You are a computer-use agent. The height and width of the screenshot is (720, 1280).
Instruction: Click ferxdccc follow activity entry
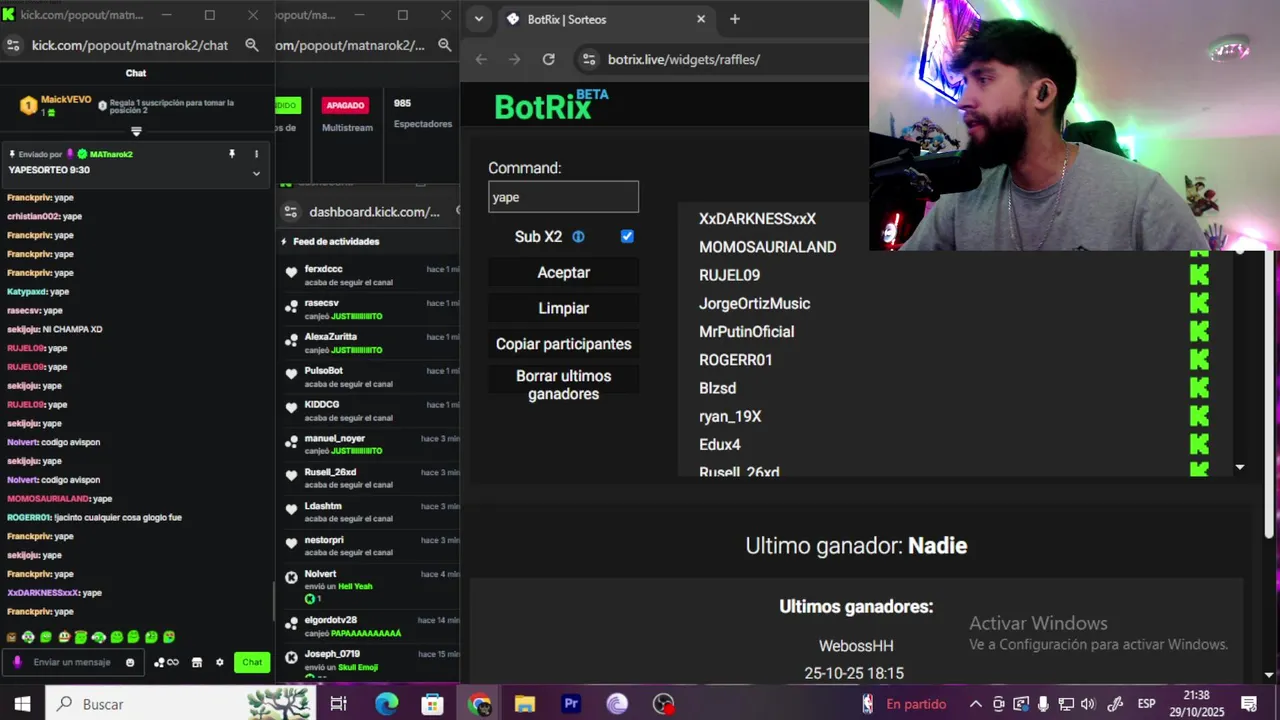point(370,275)
